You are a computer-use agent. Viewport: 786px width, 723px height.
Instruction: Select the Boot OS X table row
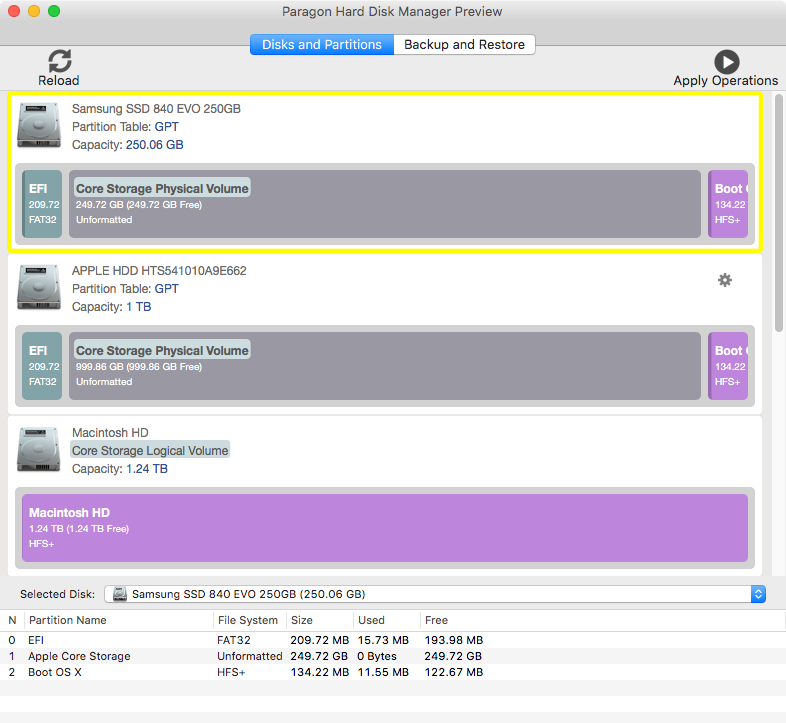tap(393, 672)
